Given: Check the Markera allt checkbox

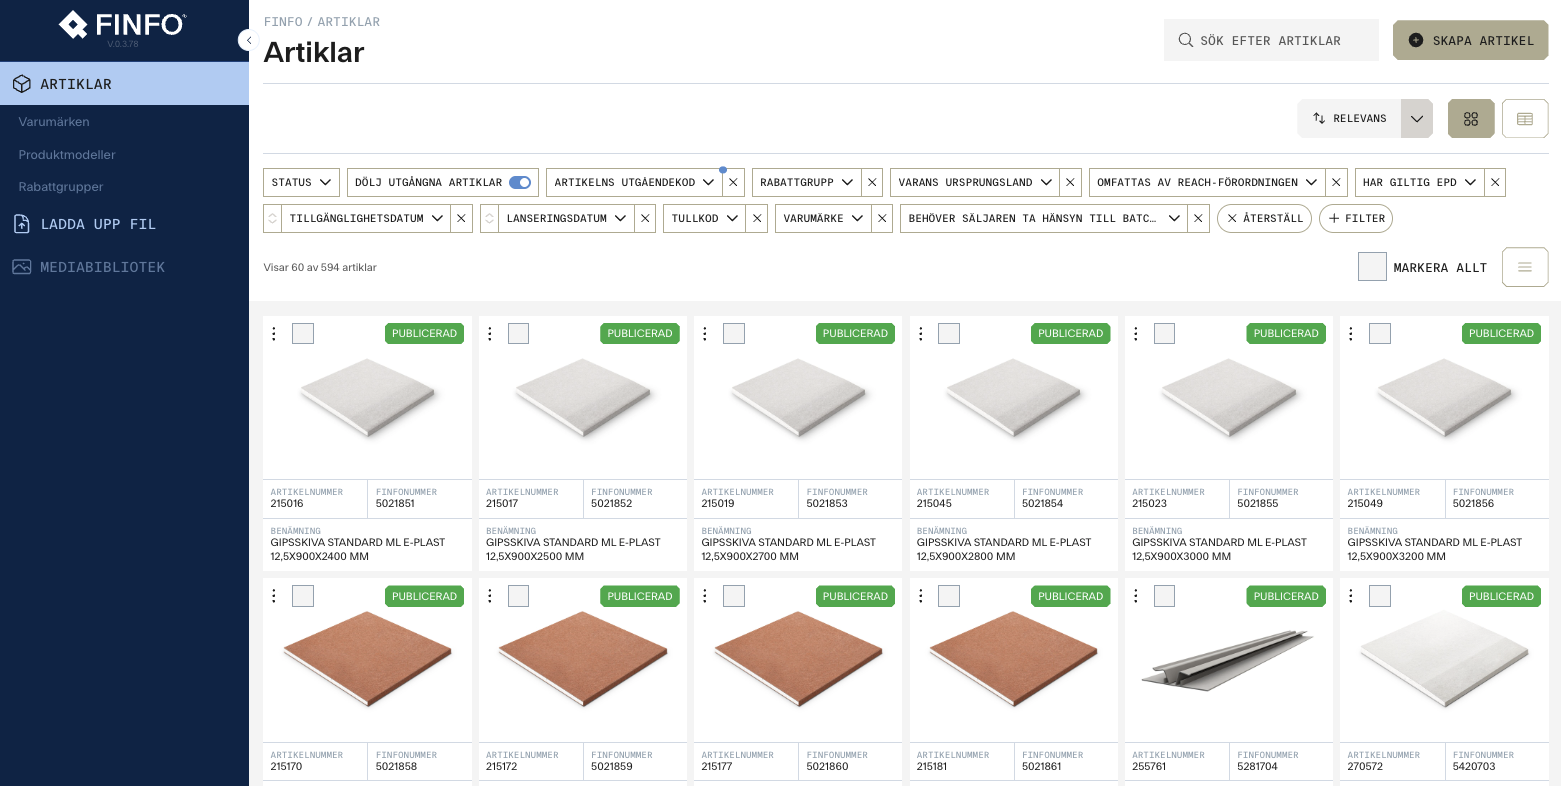Looking at the screenshot, I should pos(1372,267).
